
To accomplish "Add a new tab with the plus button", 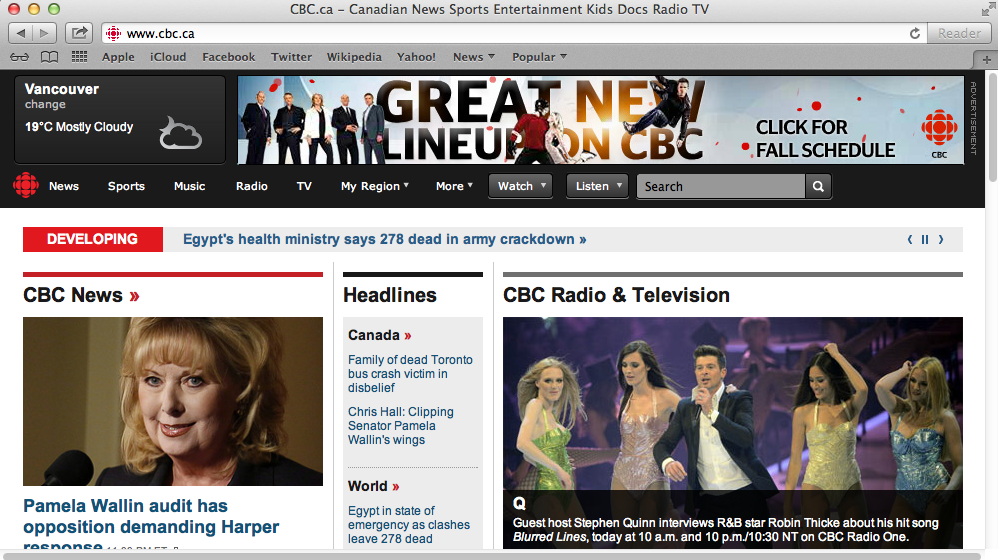I will click(x=986, y=59).
